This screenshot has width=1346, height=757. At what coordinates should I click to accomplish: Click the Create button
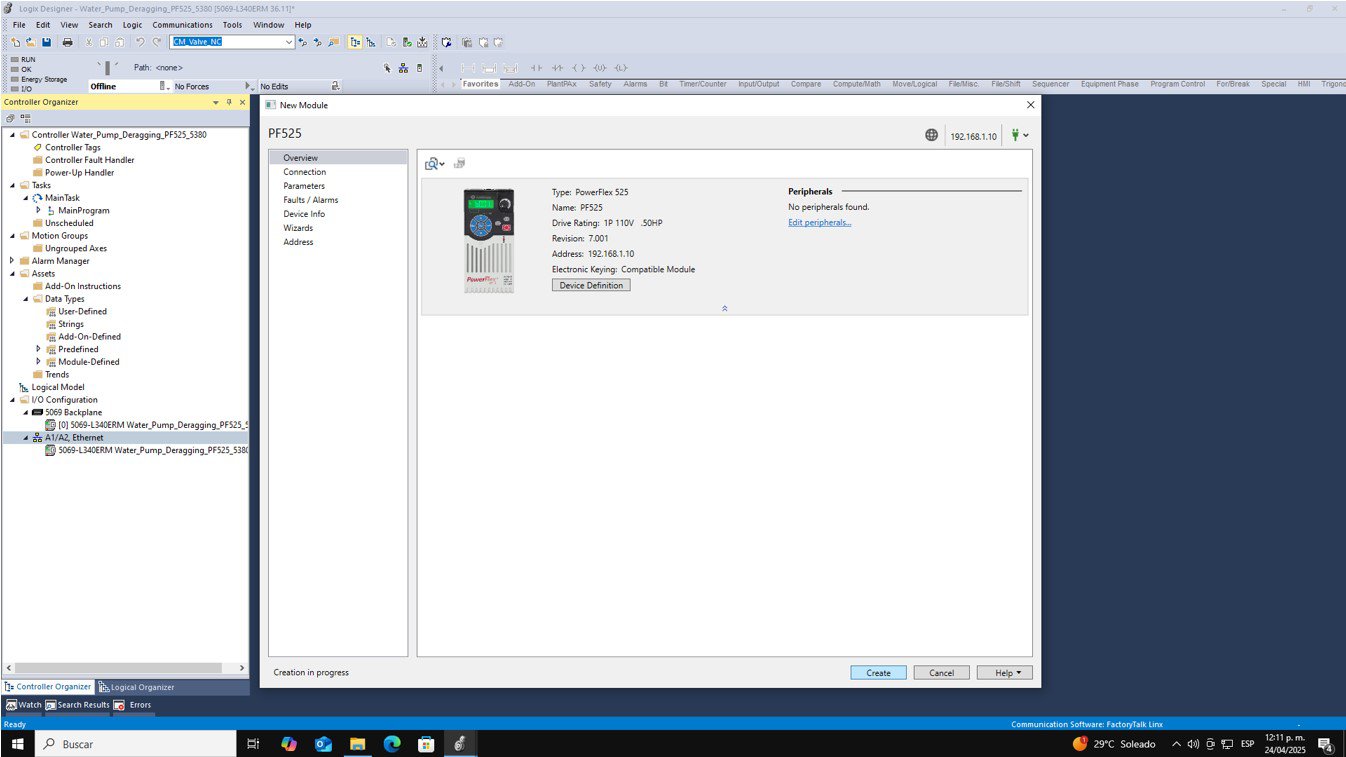pyautogui.click(x=878, y=673)
